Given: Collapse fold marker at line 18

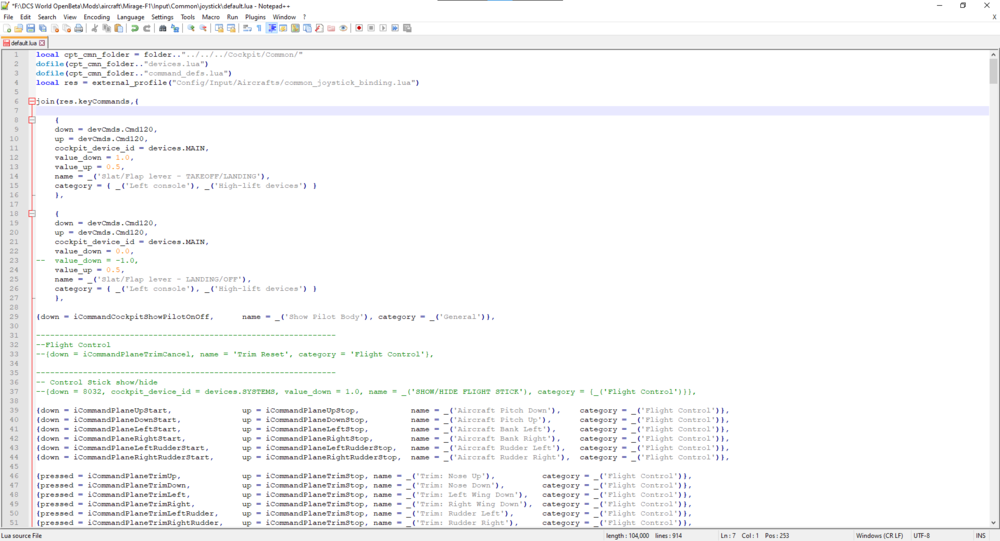Looking at the screenshot, I should coord(32,214).
